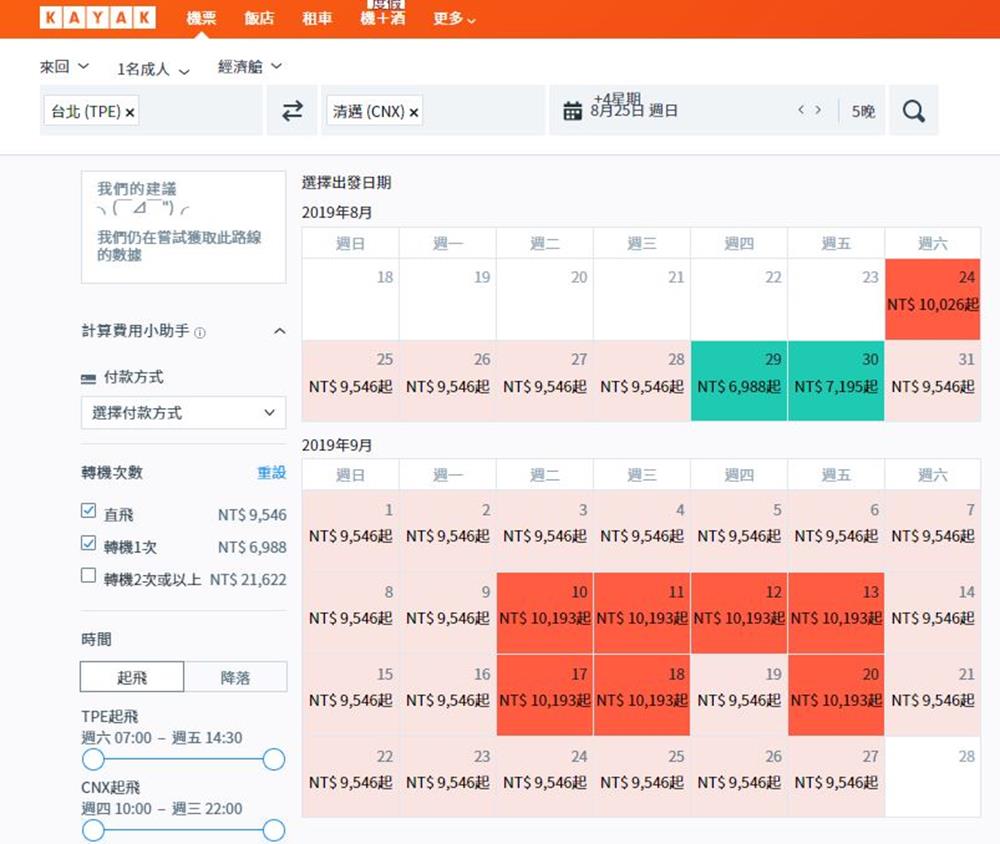Screen dimensions: 1000x844
Task: Select the 降落 time button
Action: [x=235, y=677]
